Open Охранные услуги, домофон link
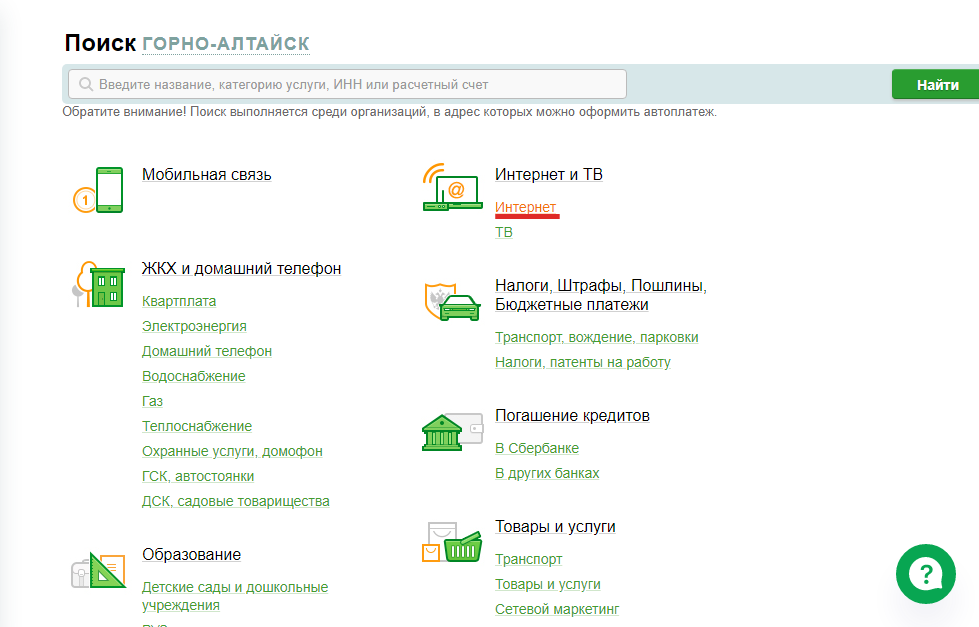979x627 pixels. click(x=232, y=451)
